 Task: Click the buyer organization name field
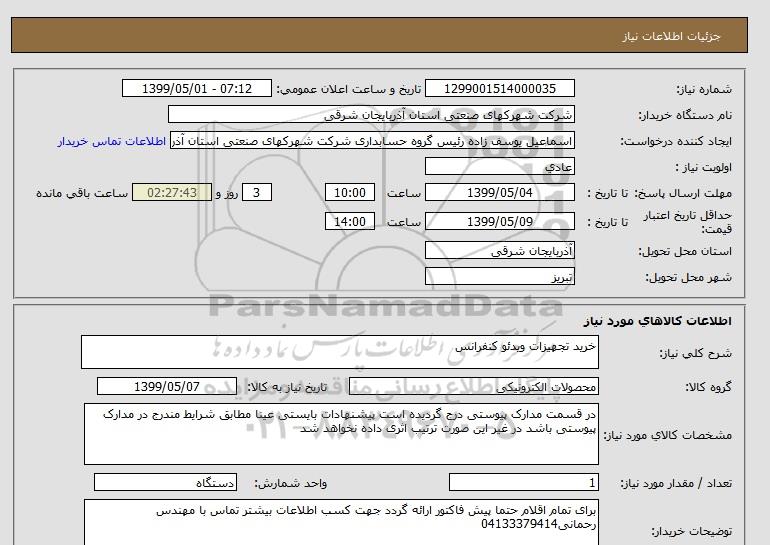pyautogui.click(x=371, y=114)
